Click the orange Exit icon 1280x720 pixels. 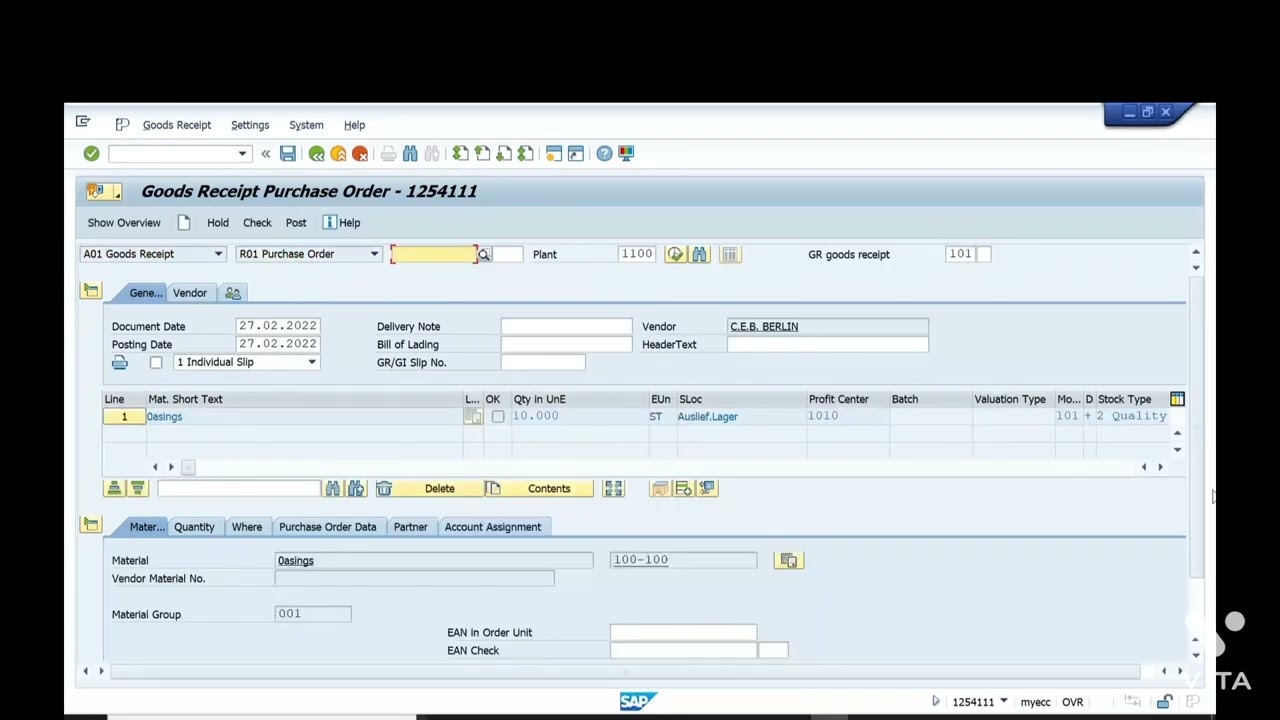pyautogui.click(x=338, y=153)
